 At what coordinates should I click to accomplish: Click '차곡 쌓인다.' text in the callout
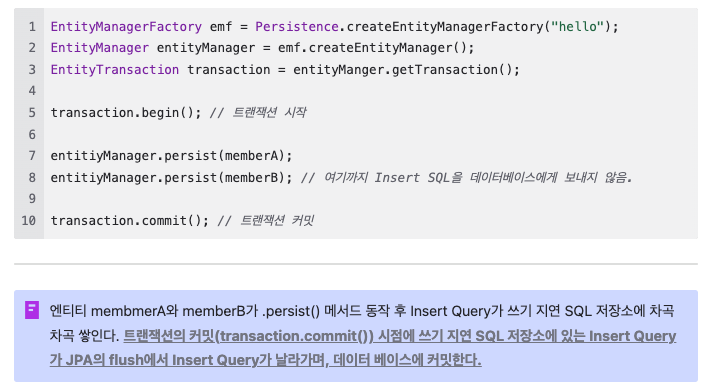(84, 336)
